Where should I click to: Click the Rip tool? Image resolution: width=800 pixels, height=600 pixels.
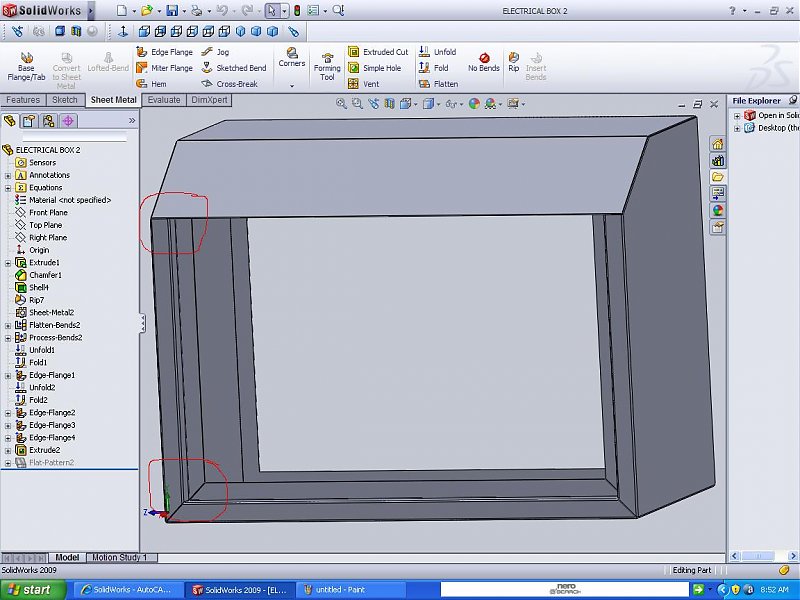[513, 63]
